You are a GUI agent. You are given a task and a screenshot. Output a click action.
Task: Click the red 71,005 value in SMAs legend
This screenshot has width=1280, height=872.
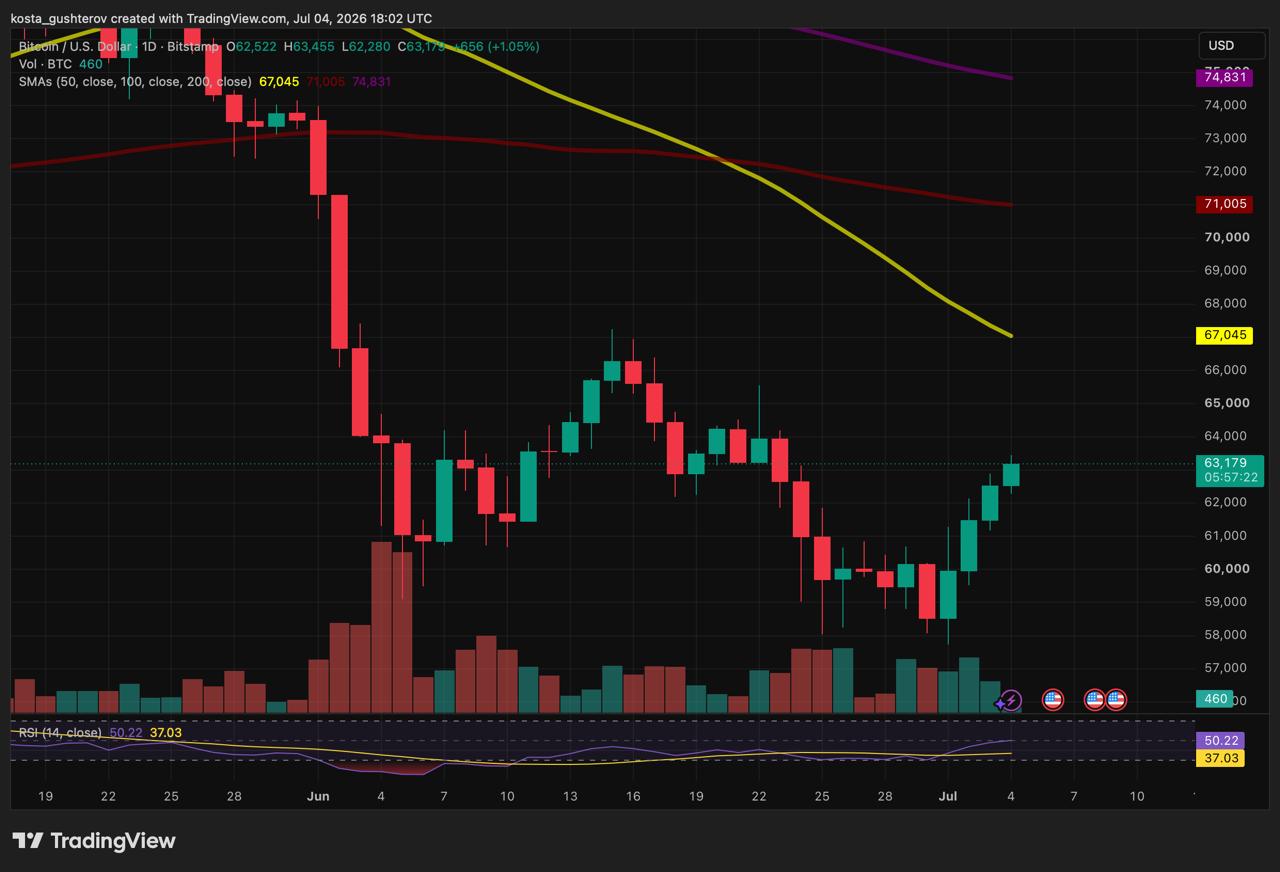coord(325,82)
